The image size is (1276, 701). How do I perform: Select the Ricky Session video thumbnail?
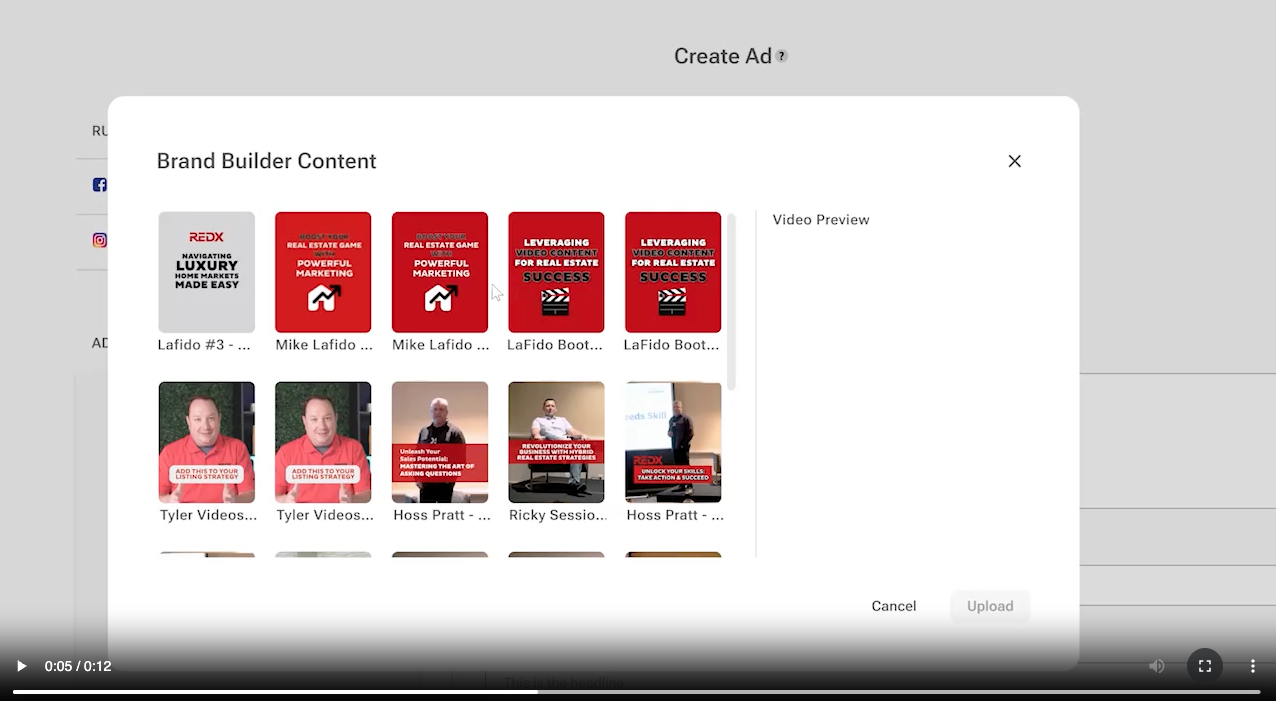pos(556,442)
